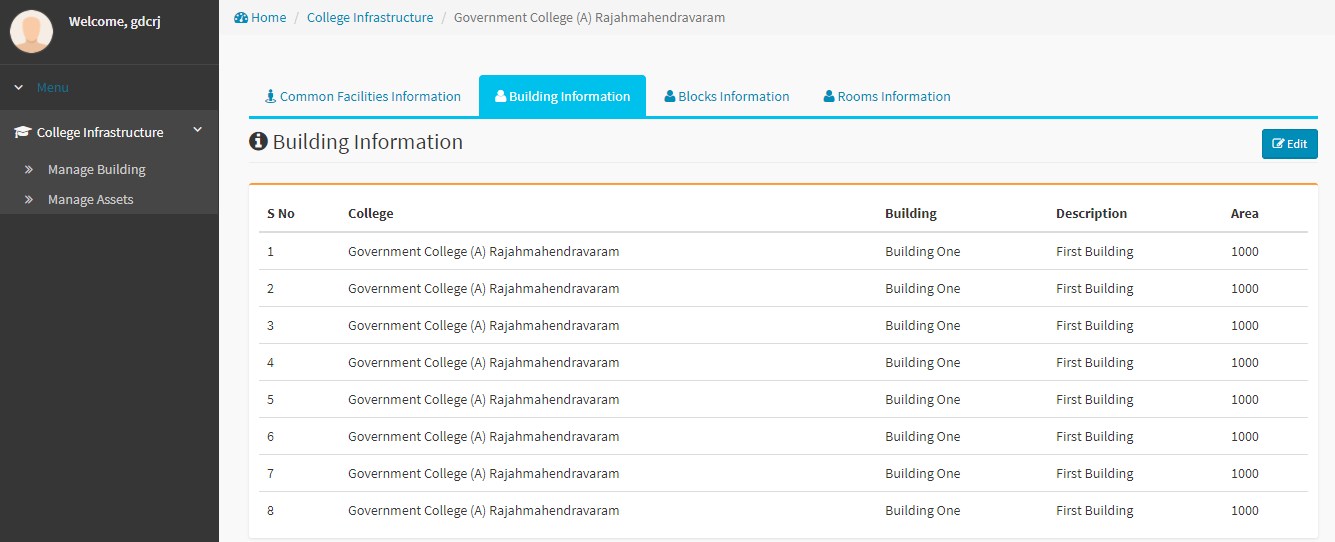This screenshot has height=542, width=1335.
Task: Click College Infrastructure sidebar menu item
Action: [x=109, y=132]
